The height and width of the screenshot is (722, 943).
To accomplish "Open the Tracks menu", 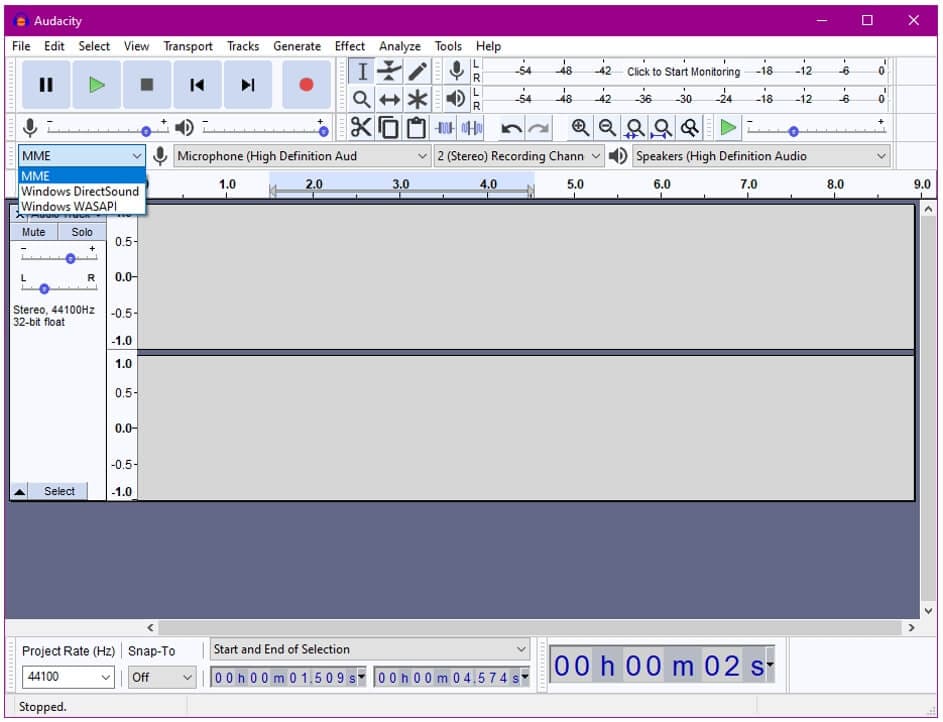I will coord(243,46).
